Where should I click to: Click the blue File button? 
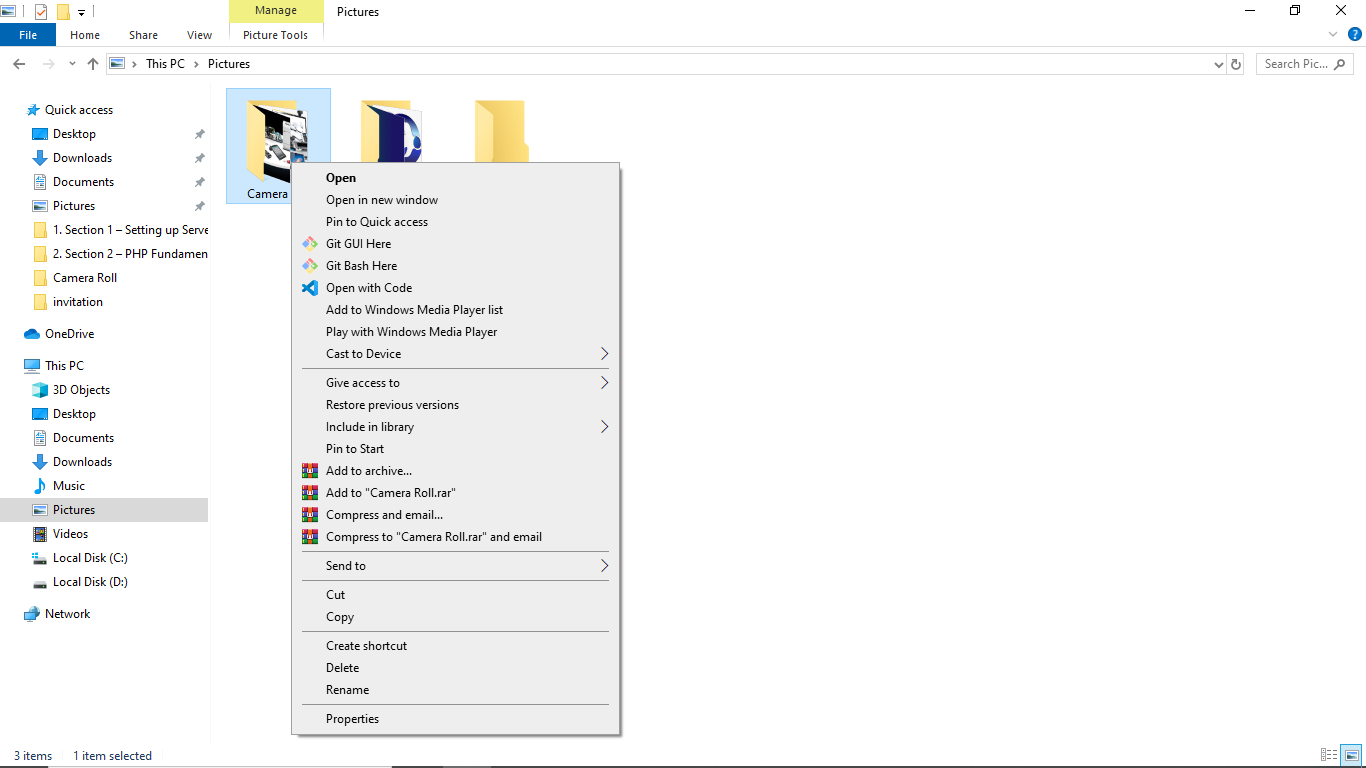tap(28, 35)
